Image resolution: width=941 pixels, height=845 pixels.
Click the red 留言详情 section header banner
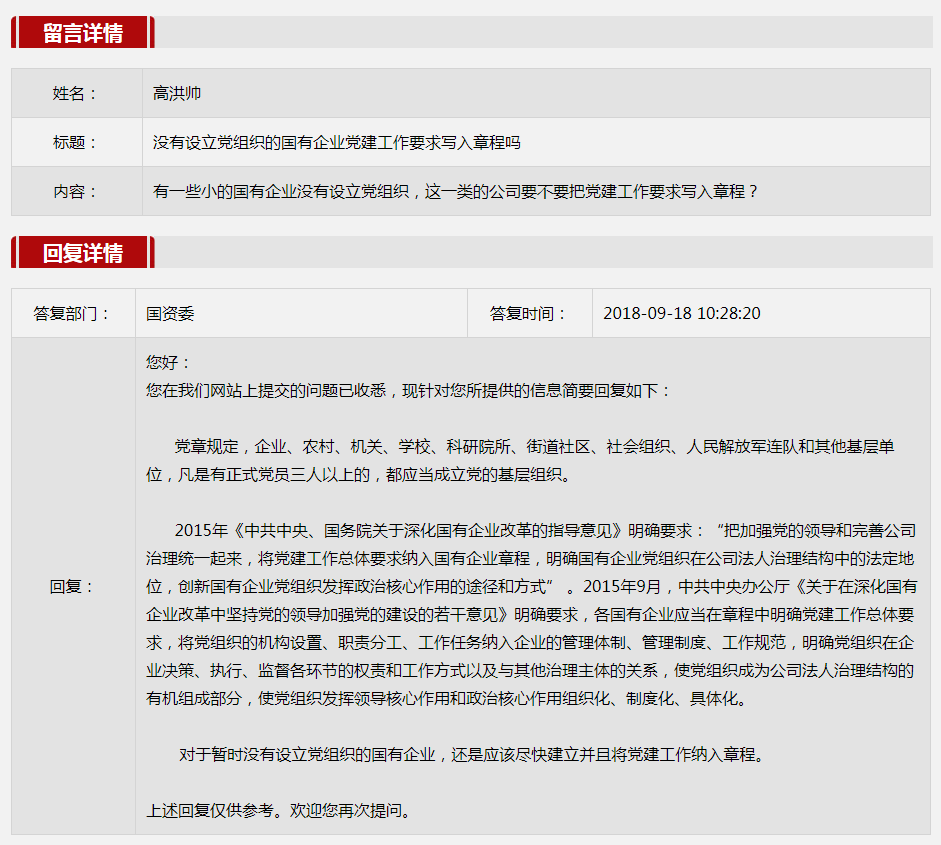pos(85,33)
